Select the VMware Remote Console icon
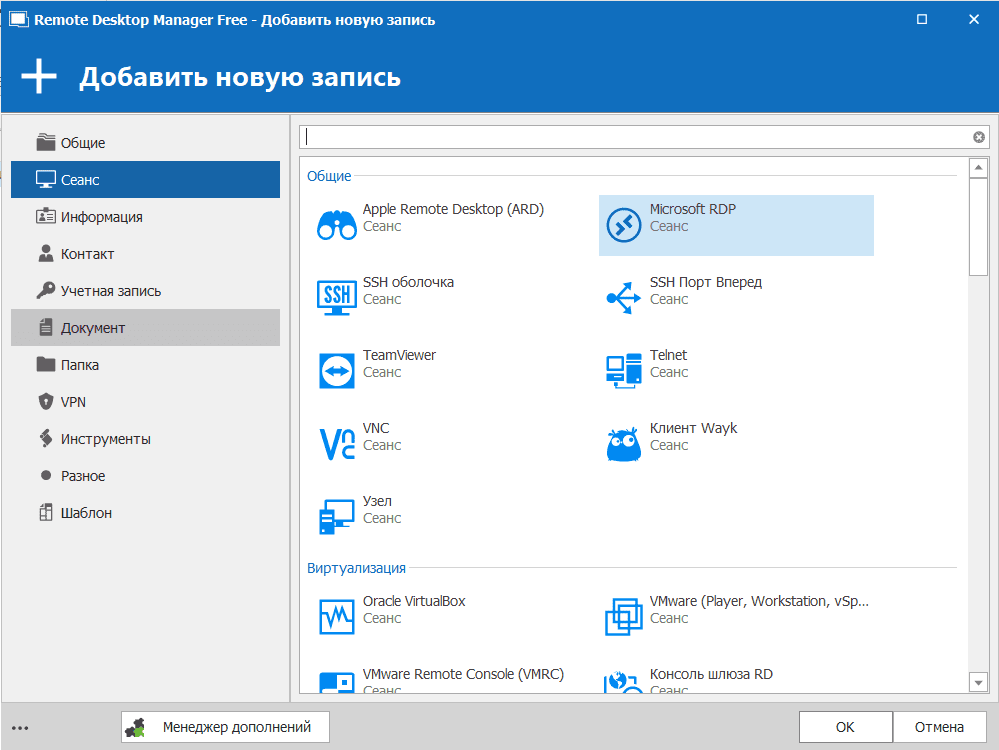 336,683
